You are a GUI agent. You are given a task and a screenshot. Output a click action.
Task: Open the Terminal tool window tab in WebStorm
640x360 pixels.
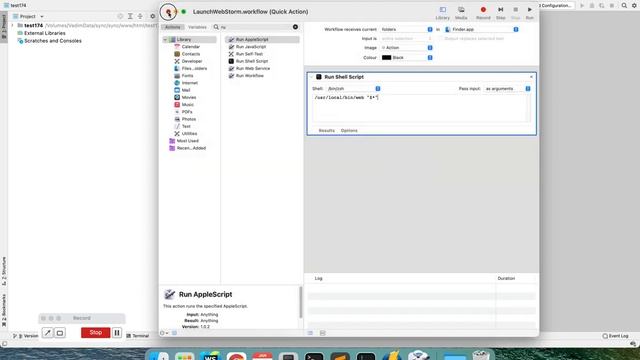pos(138,336)
